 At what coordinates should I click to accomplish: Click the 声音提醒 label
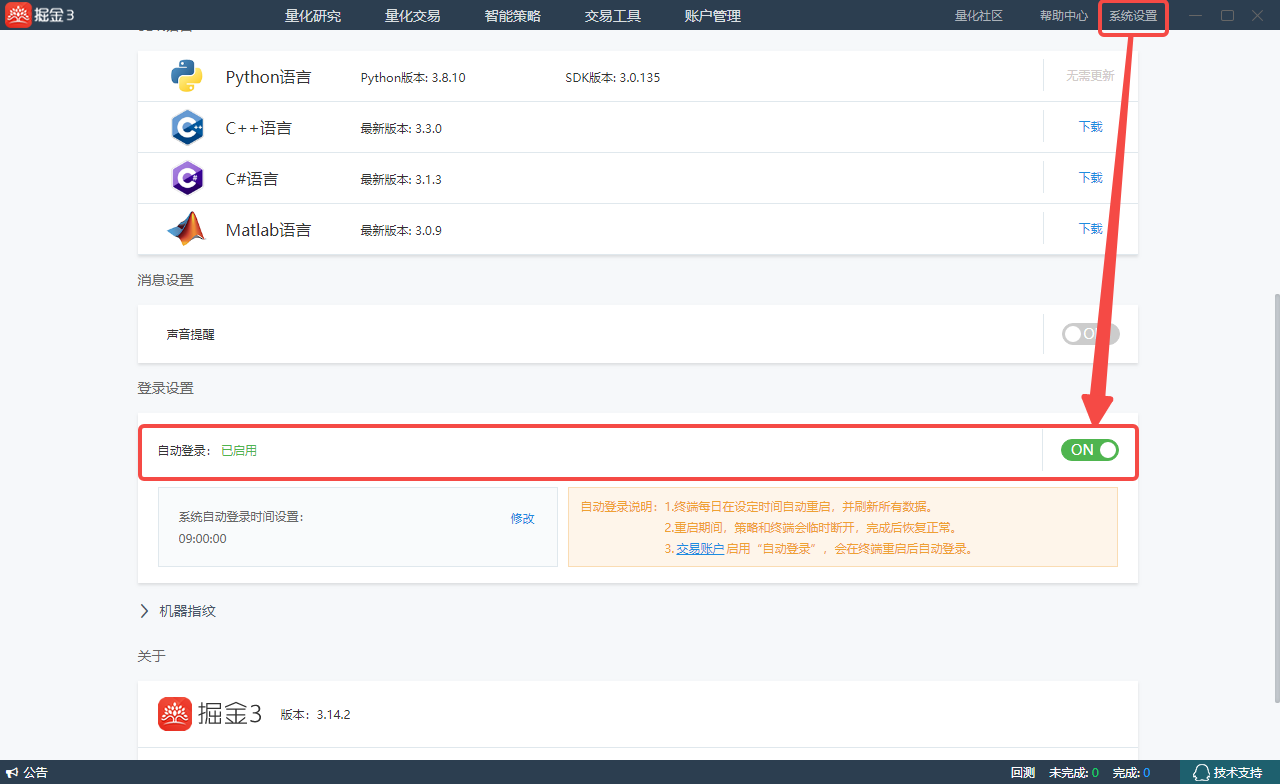click(191, 335)
